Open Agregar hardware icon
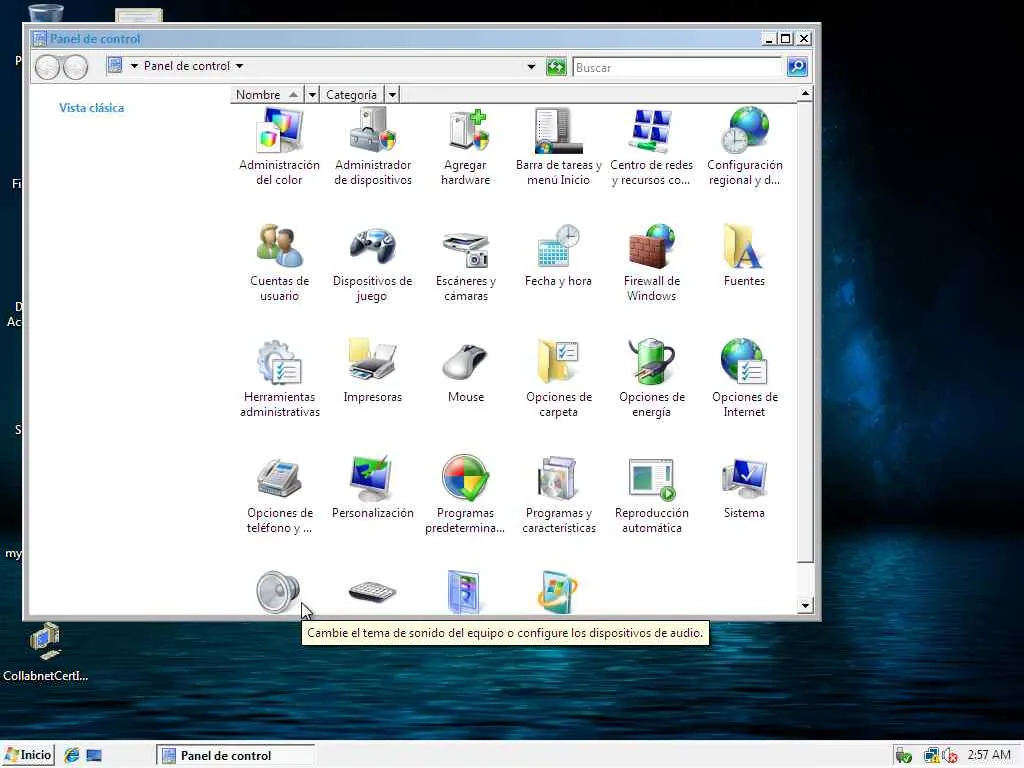 coord(466,131)
